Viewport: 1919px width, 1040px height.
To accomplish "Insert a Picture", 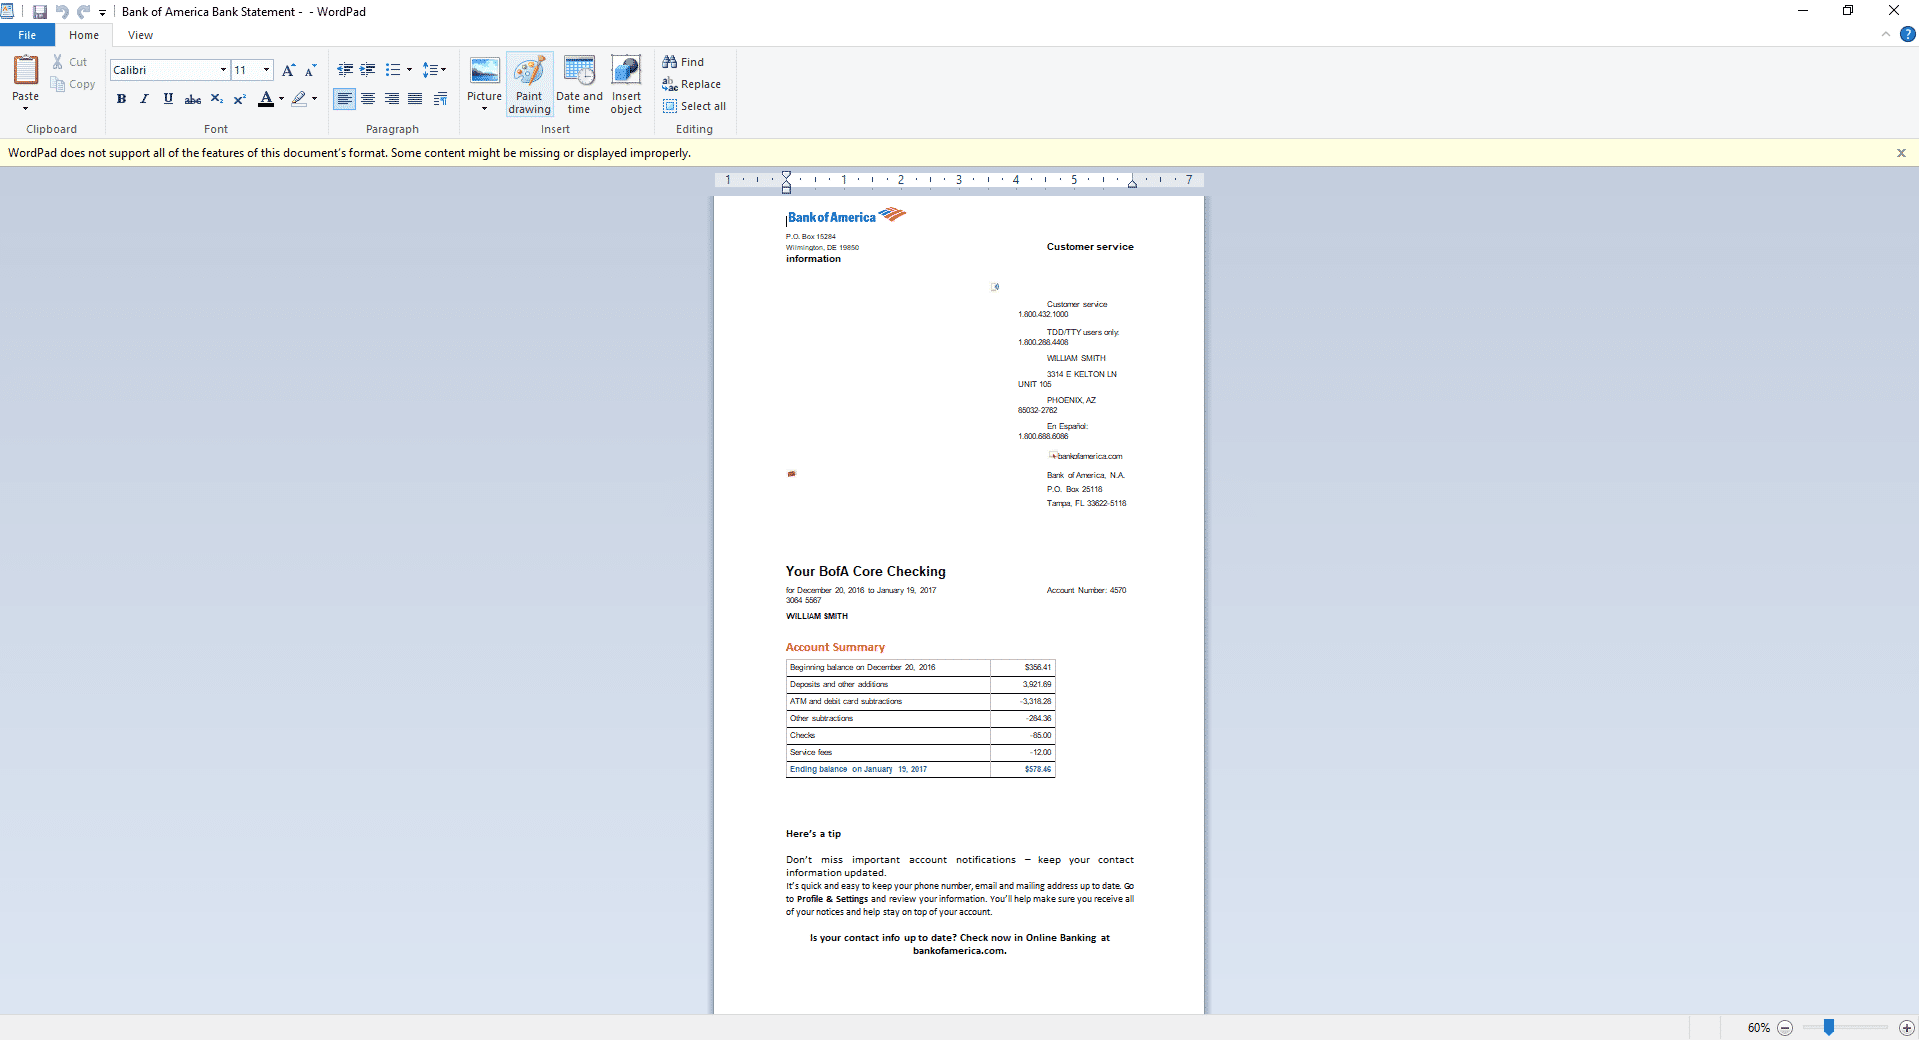I will coord(484,70).
